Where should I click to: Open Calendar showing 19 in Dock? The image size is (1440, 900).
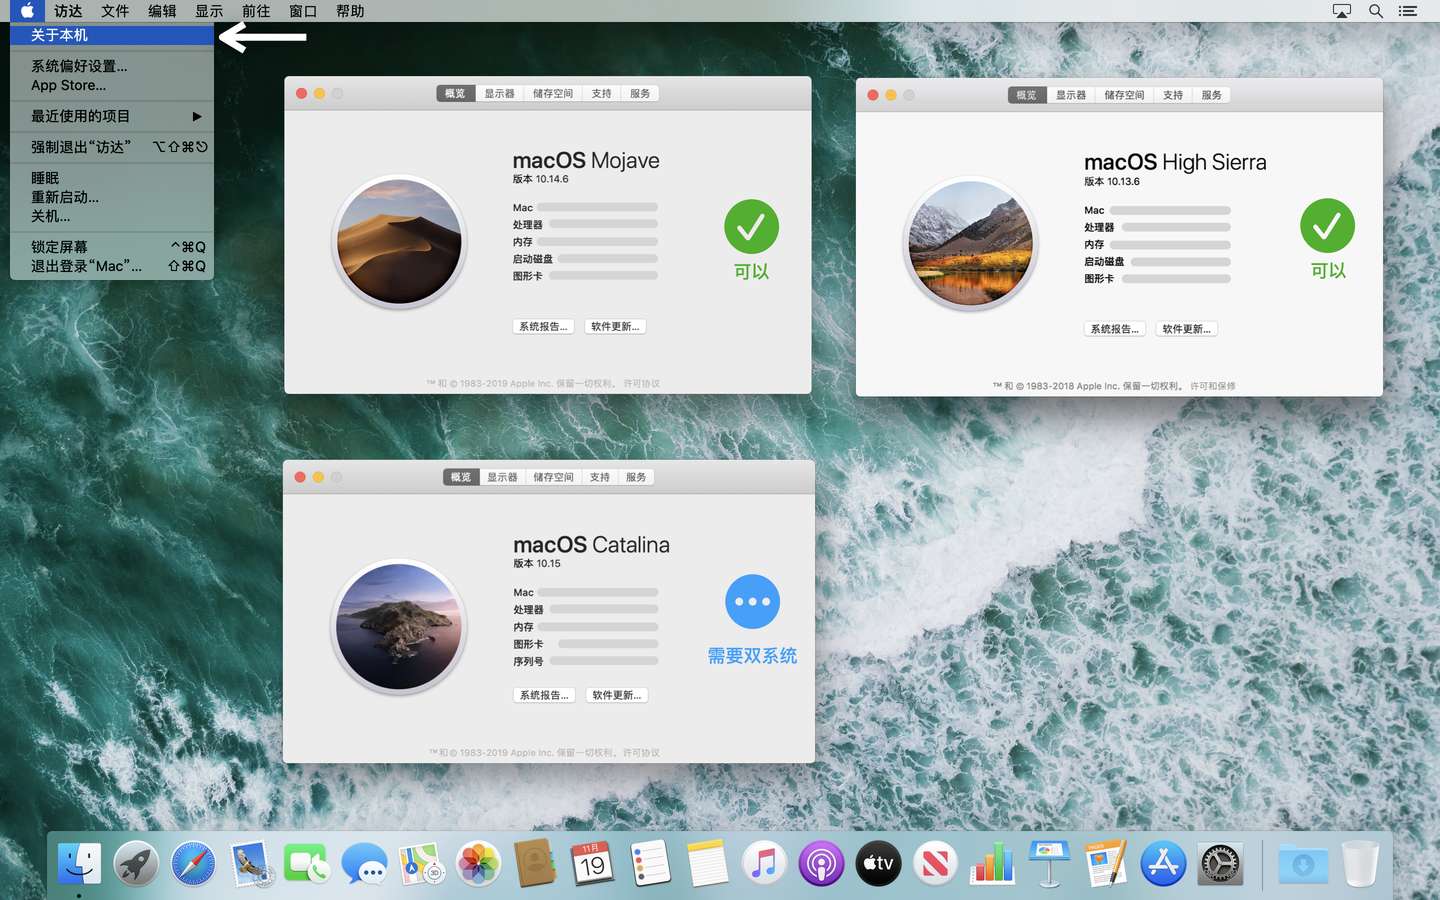[593, 863]
